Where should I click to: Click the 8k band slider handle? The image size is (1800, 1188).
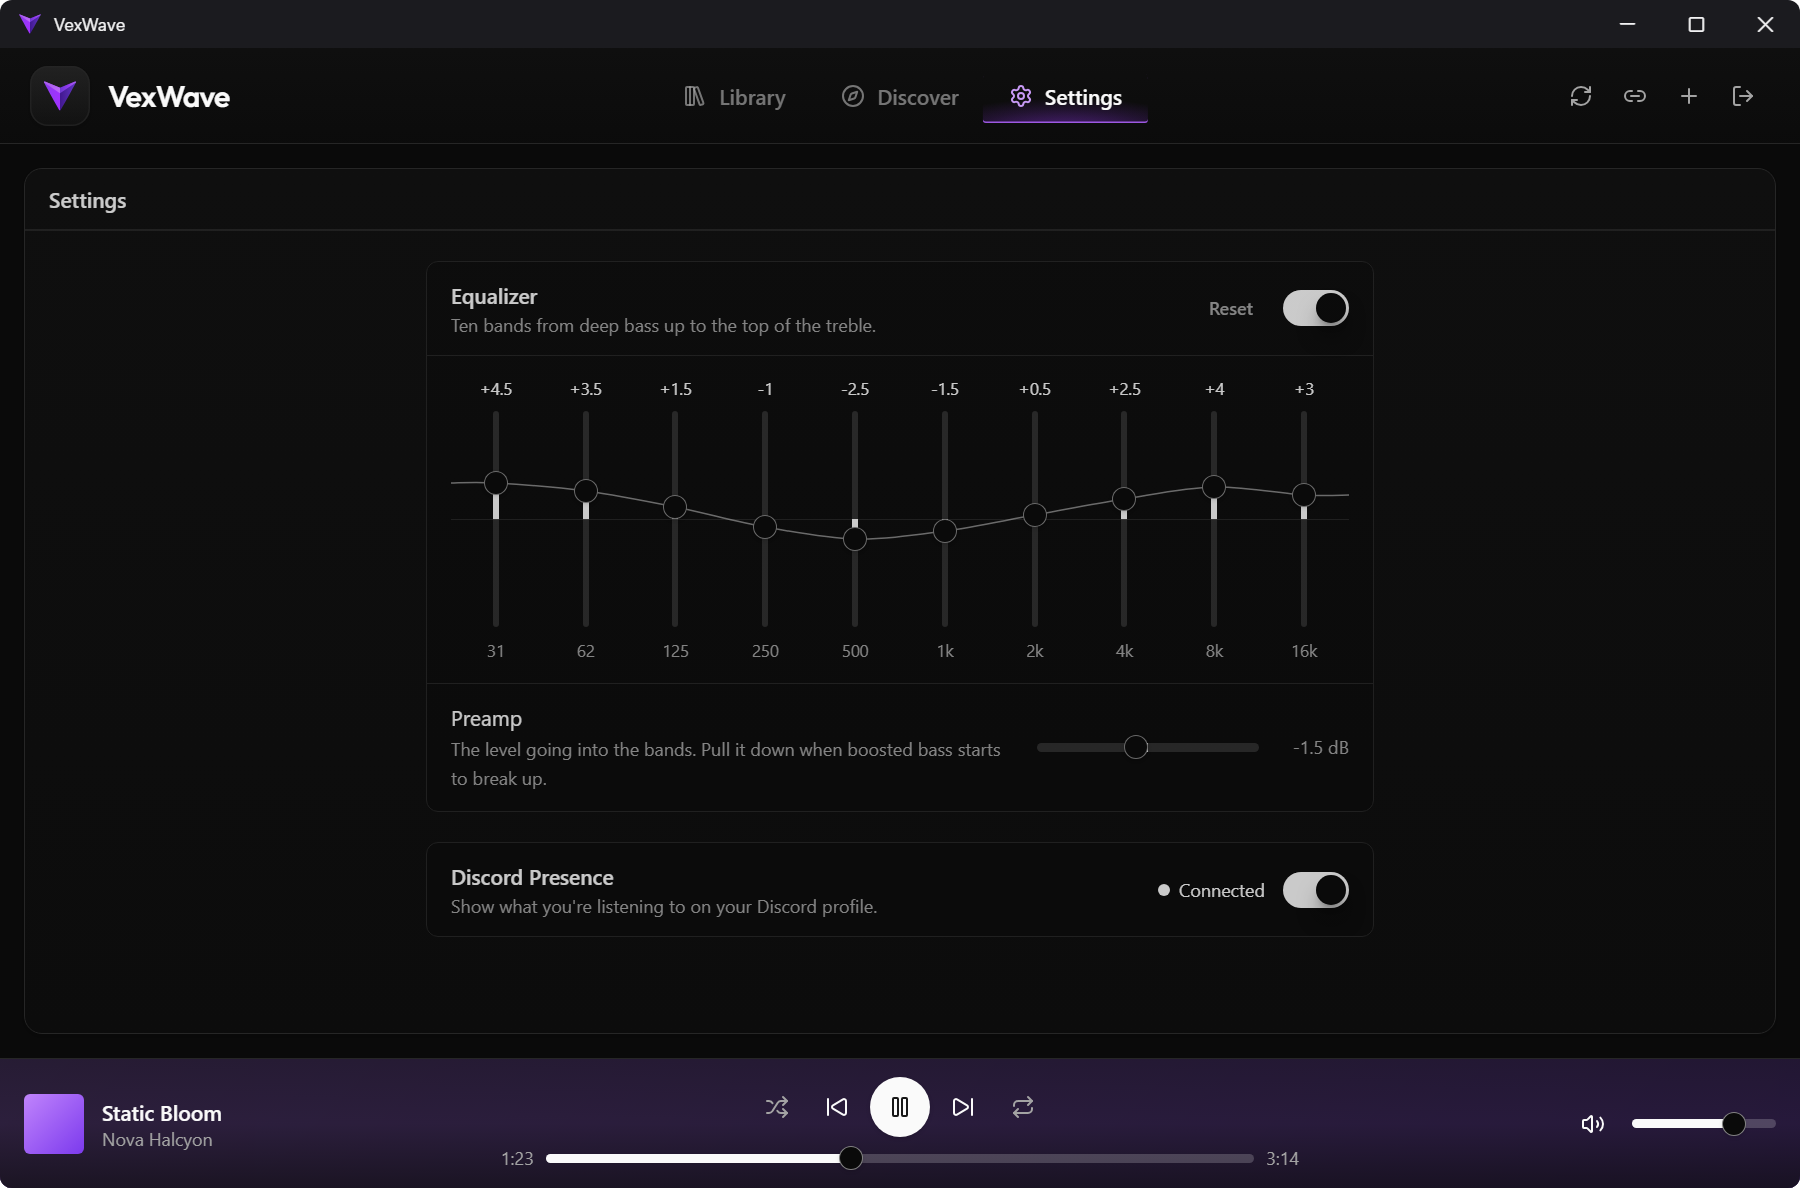coord(1214,487)
